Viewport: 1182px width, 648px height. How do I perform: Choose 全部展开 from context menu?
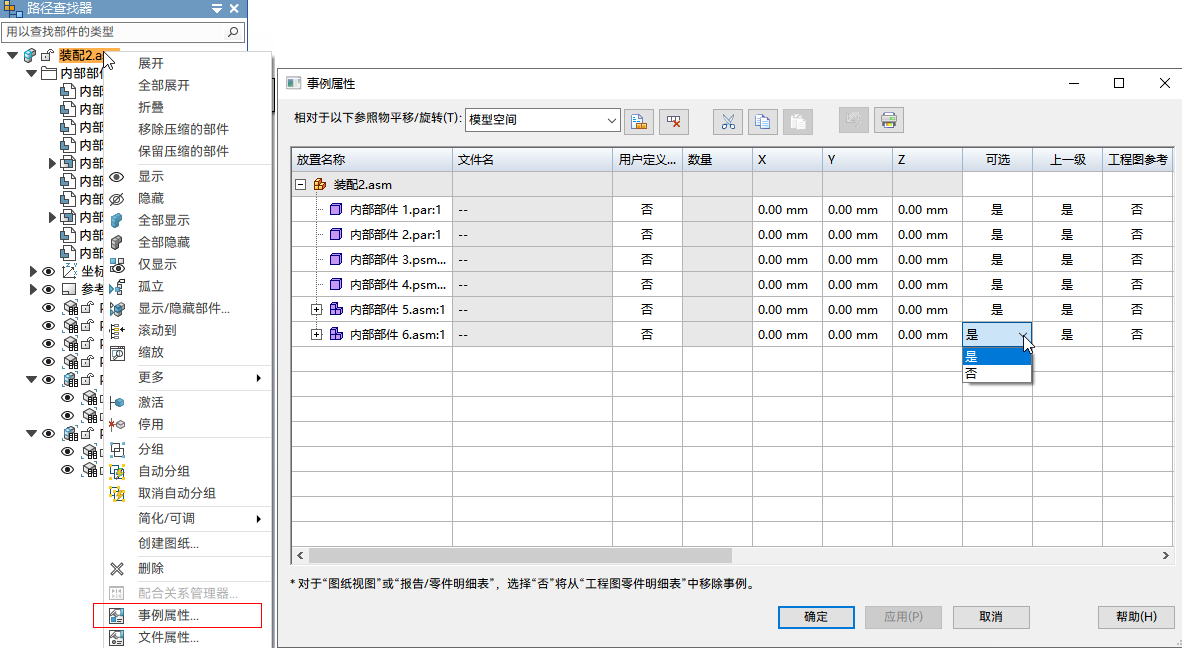pyautogui.click(x=163, y=85)
